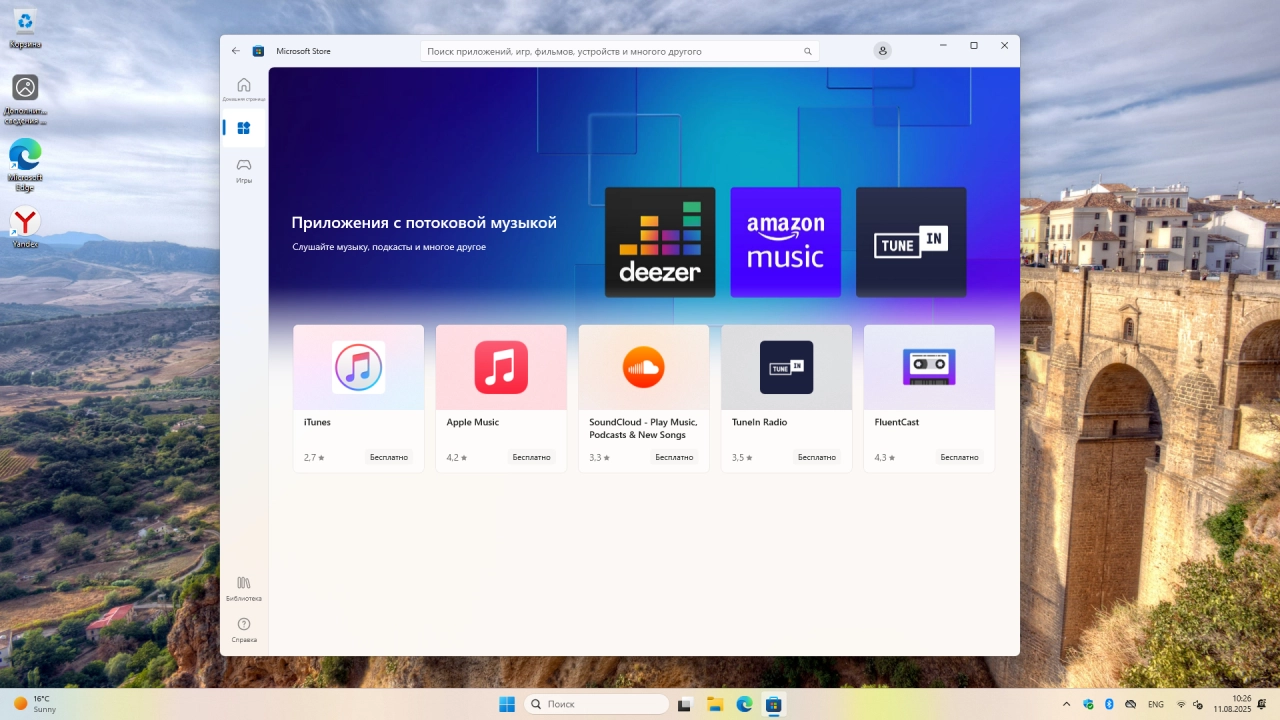
Task: Go back using the Store back arrow
Action: [236, 51]
